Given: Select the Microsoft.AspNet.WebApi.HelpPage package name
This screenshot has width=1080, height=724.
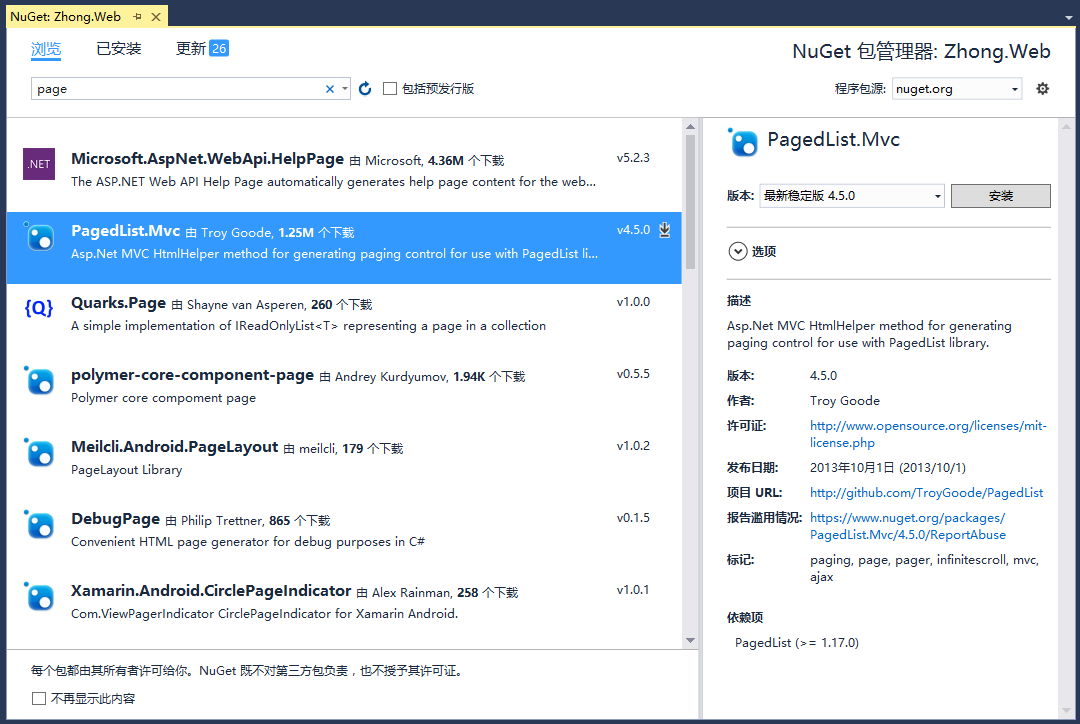Looking at the screenshot, I should 207,159.
